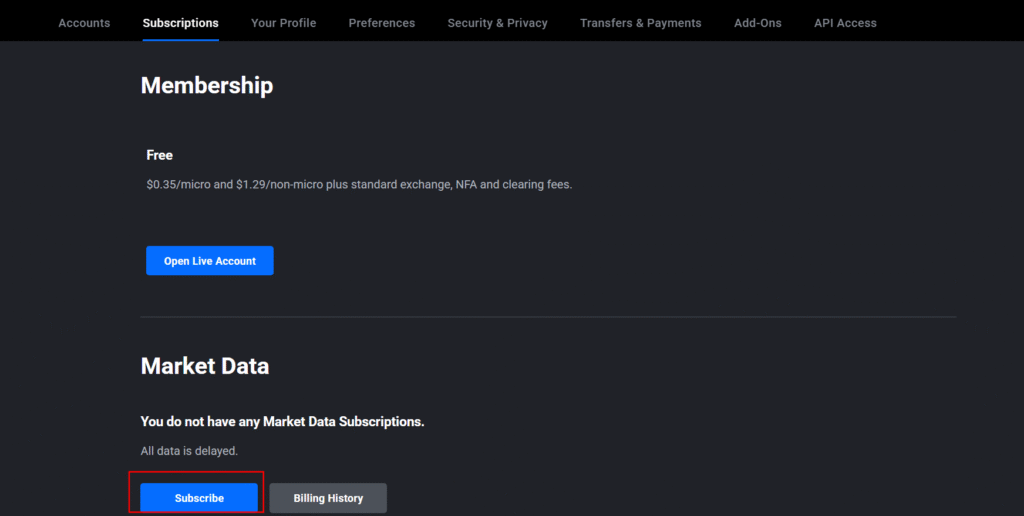Image resolution: width=1024 pixels, height=516 pixels.
Task: Switch to the Preferences tab
Action: [x=381, y=23]
